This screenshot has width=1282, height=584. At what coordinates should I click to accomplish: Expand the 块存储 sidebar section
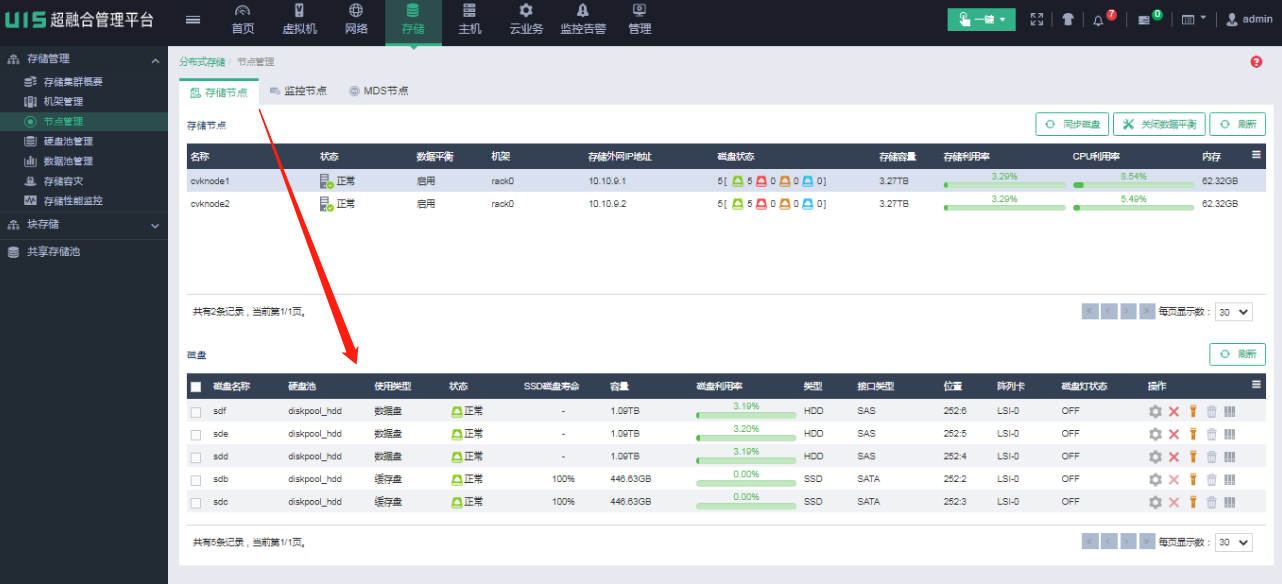coord(84,225)
